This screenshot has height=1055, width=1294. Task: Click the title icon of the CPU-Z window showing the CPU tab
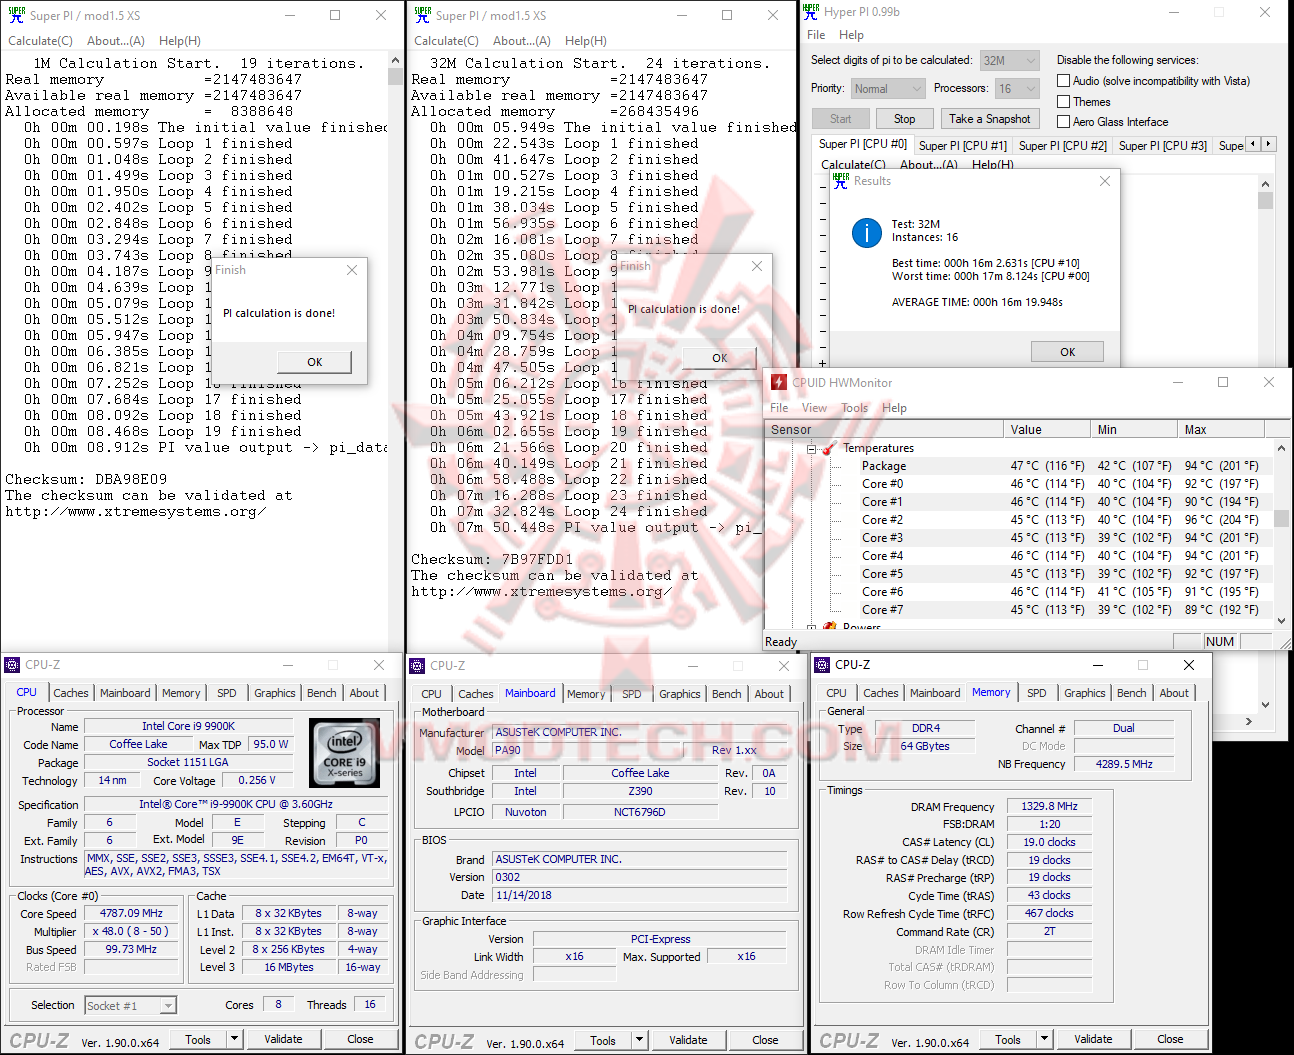12,665
